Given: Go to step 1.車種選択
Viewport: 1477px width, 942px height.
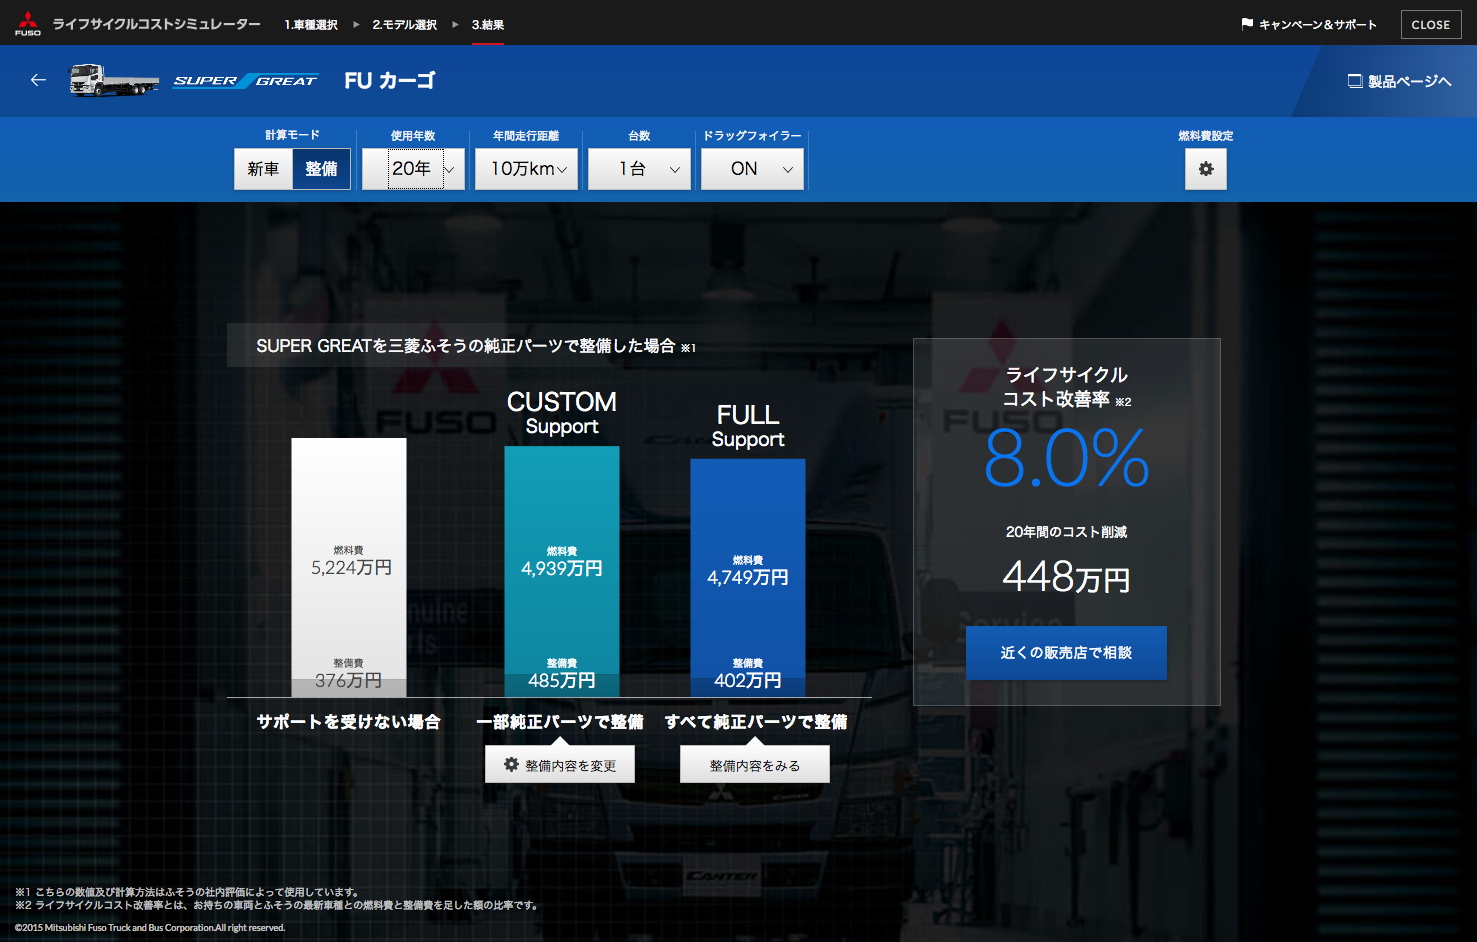Looking at the screenshot, I should click(x=311, y=24).
